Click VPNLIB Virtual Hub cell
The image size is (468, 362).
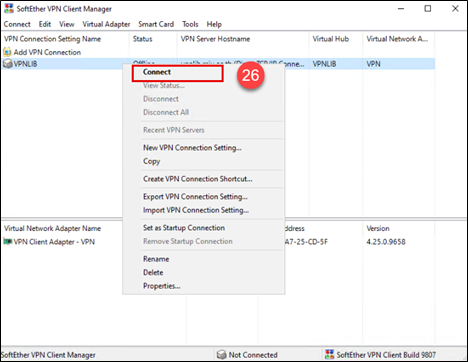coord(324,64)
